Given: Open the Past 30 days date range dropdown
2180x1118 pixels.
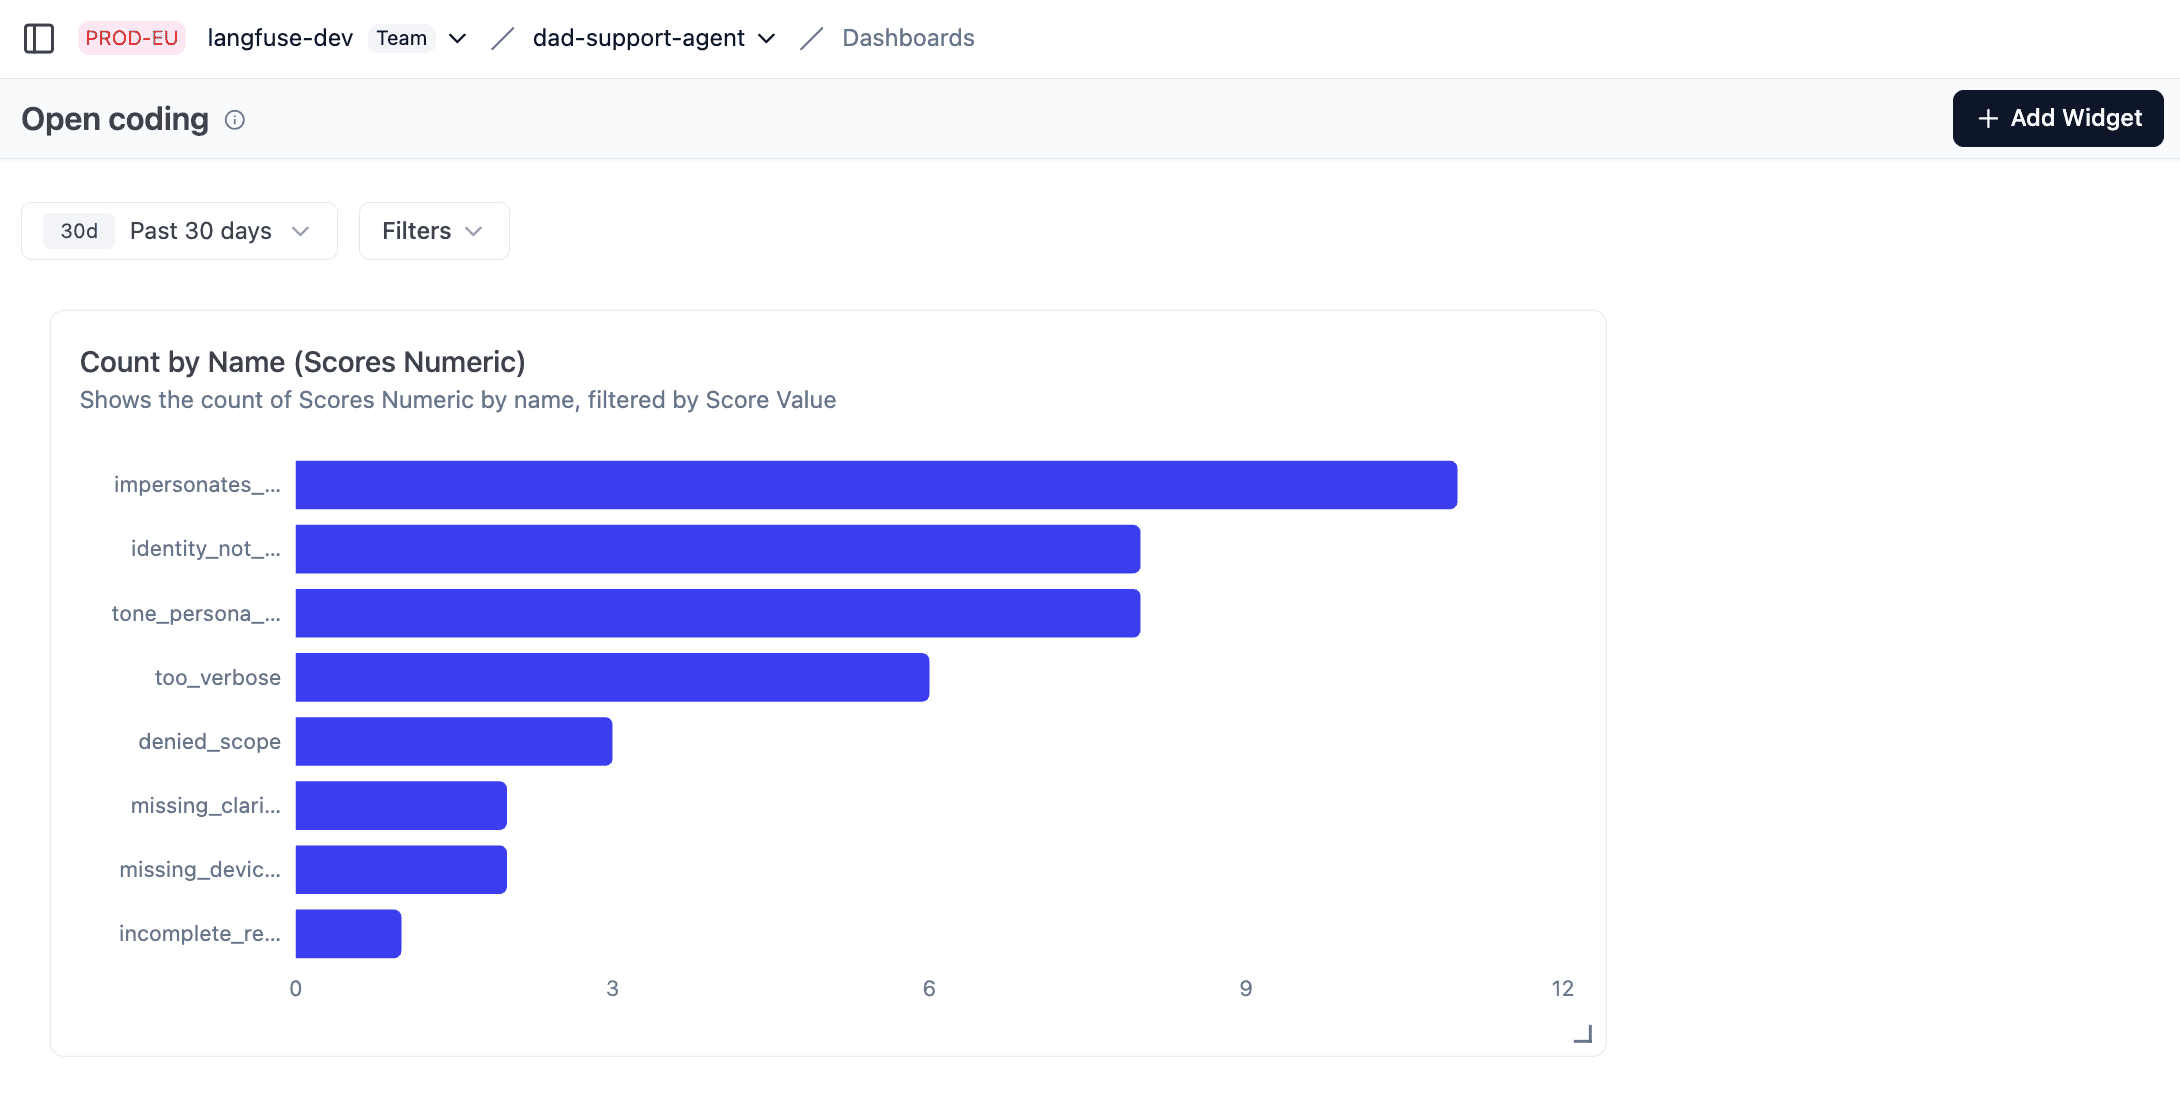Looking at the screenshot, I should coord(179,231).
